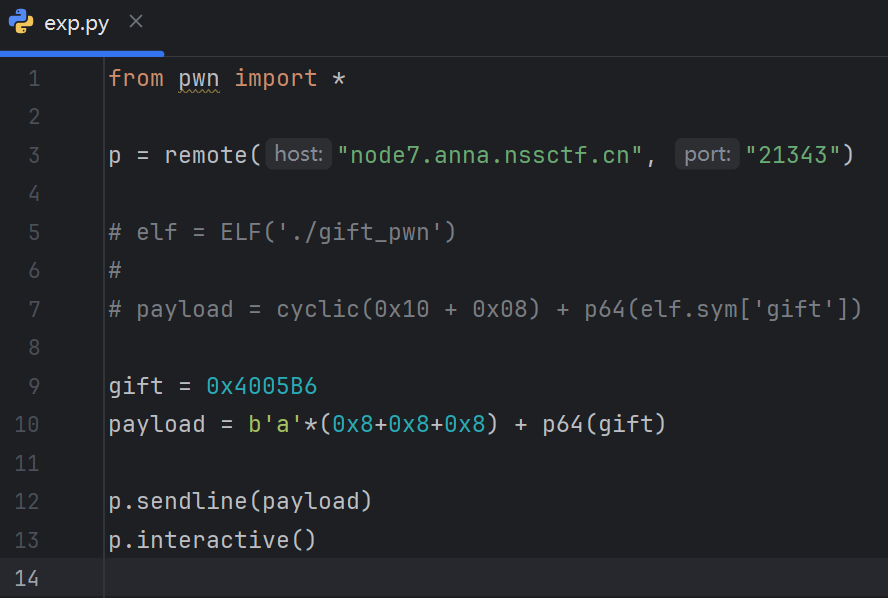Click the lone # comment on line 6

[115, 271]
